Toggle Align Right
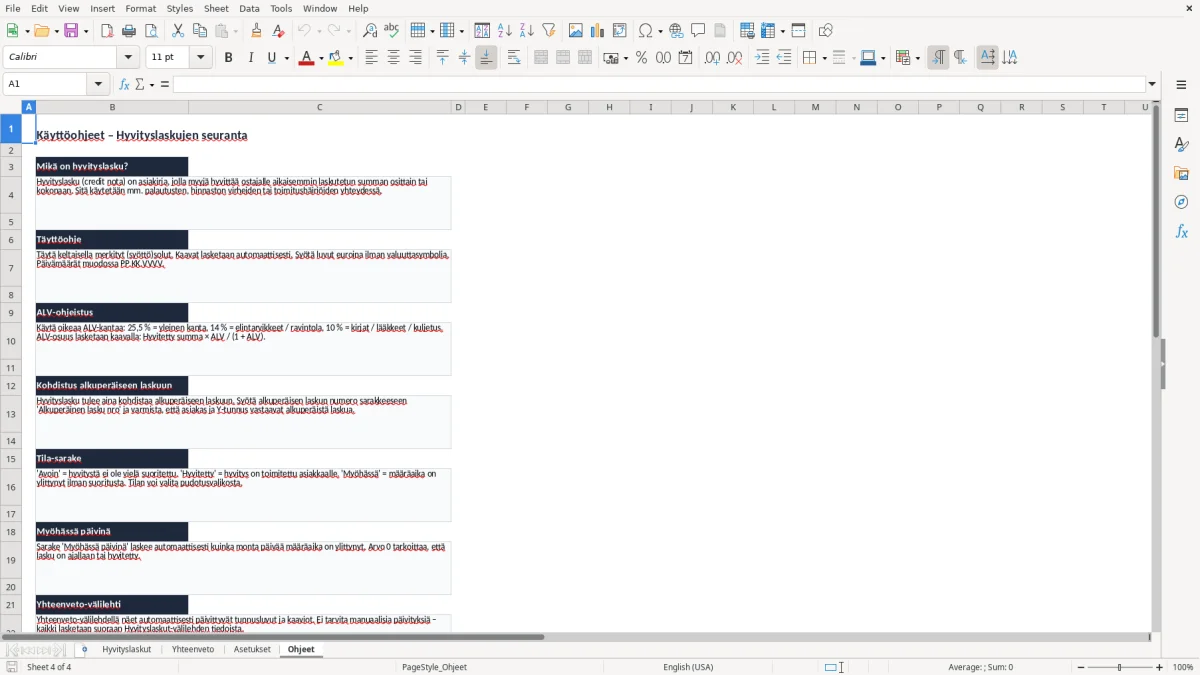This screenshot has width=1200, height=675. tap(415, 58)
